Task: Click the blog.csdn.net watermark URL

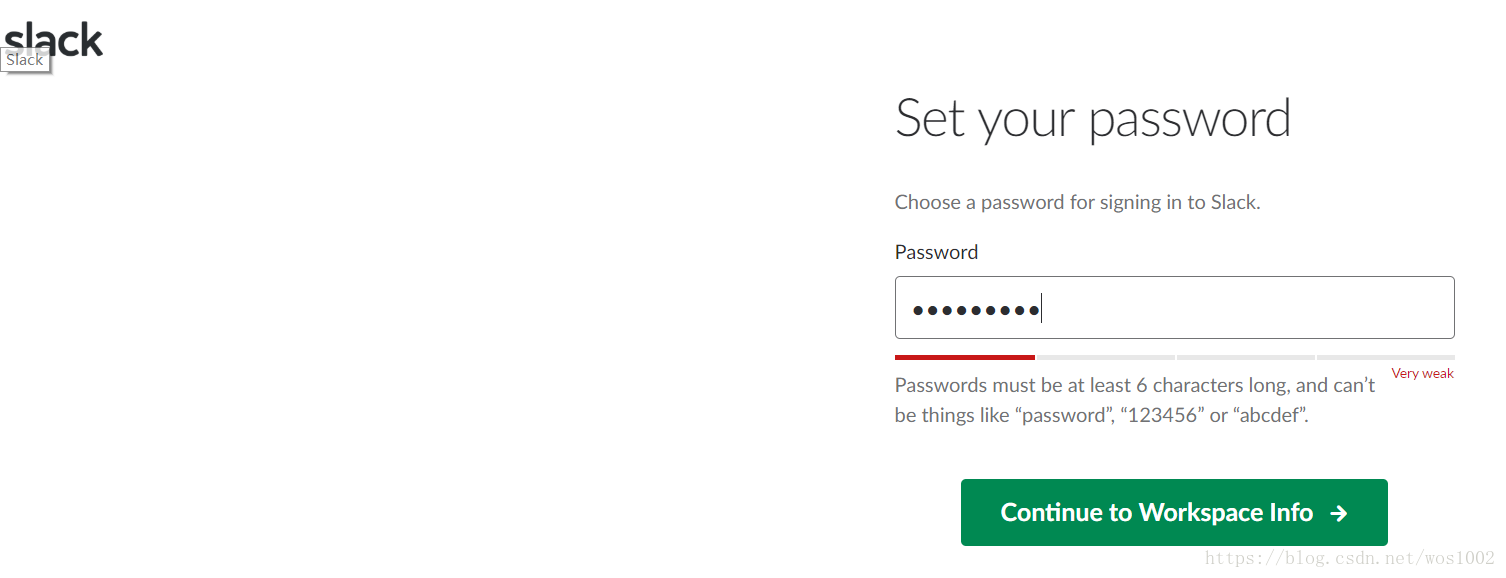Action: coord(1350,559)
